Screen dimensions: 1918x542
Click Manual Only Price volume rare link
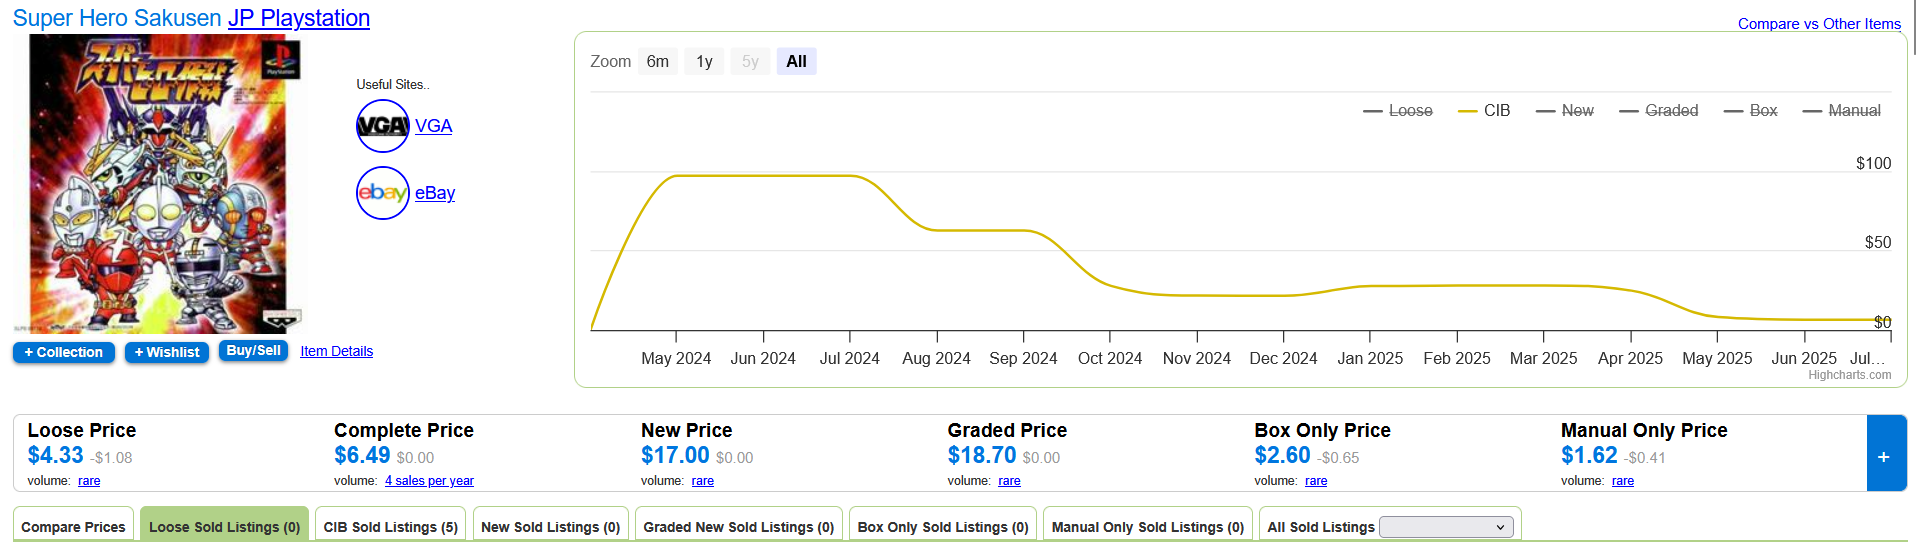coord(1623,481)
